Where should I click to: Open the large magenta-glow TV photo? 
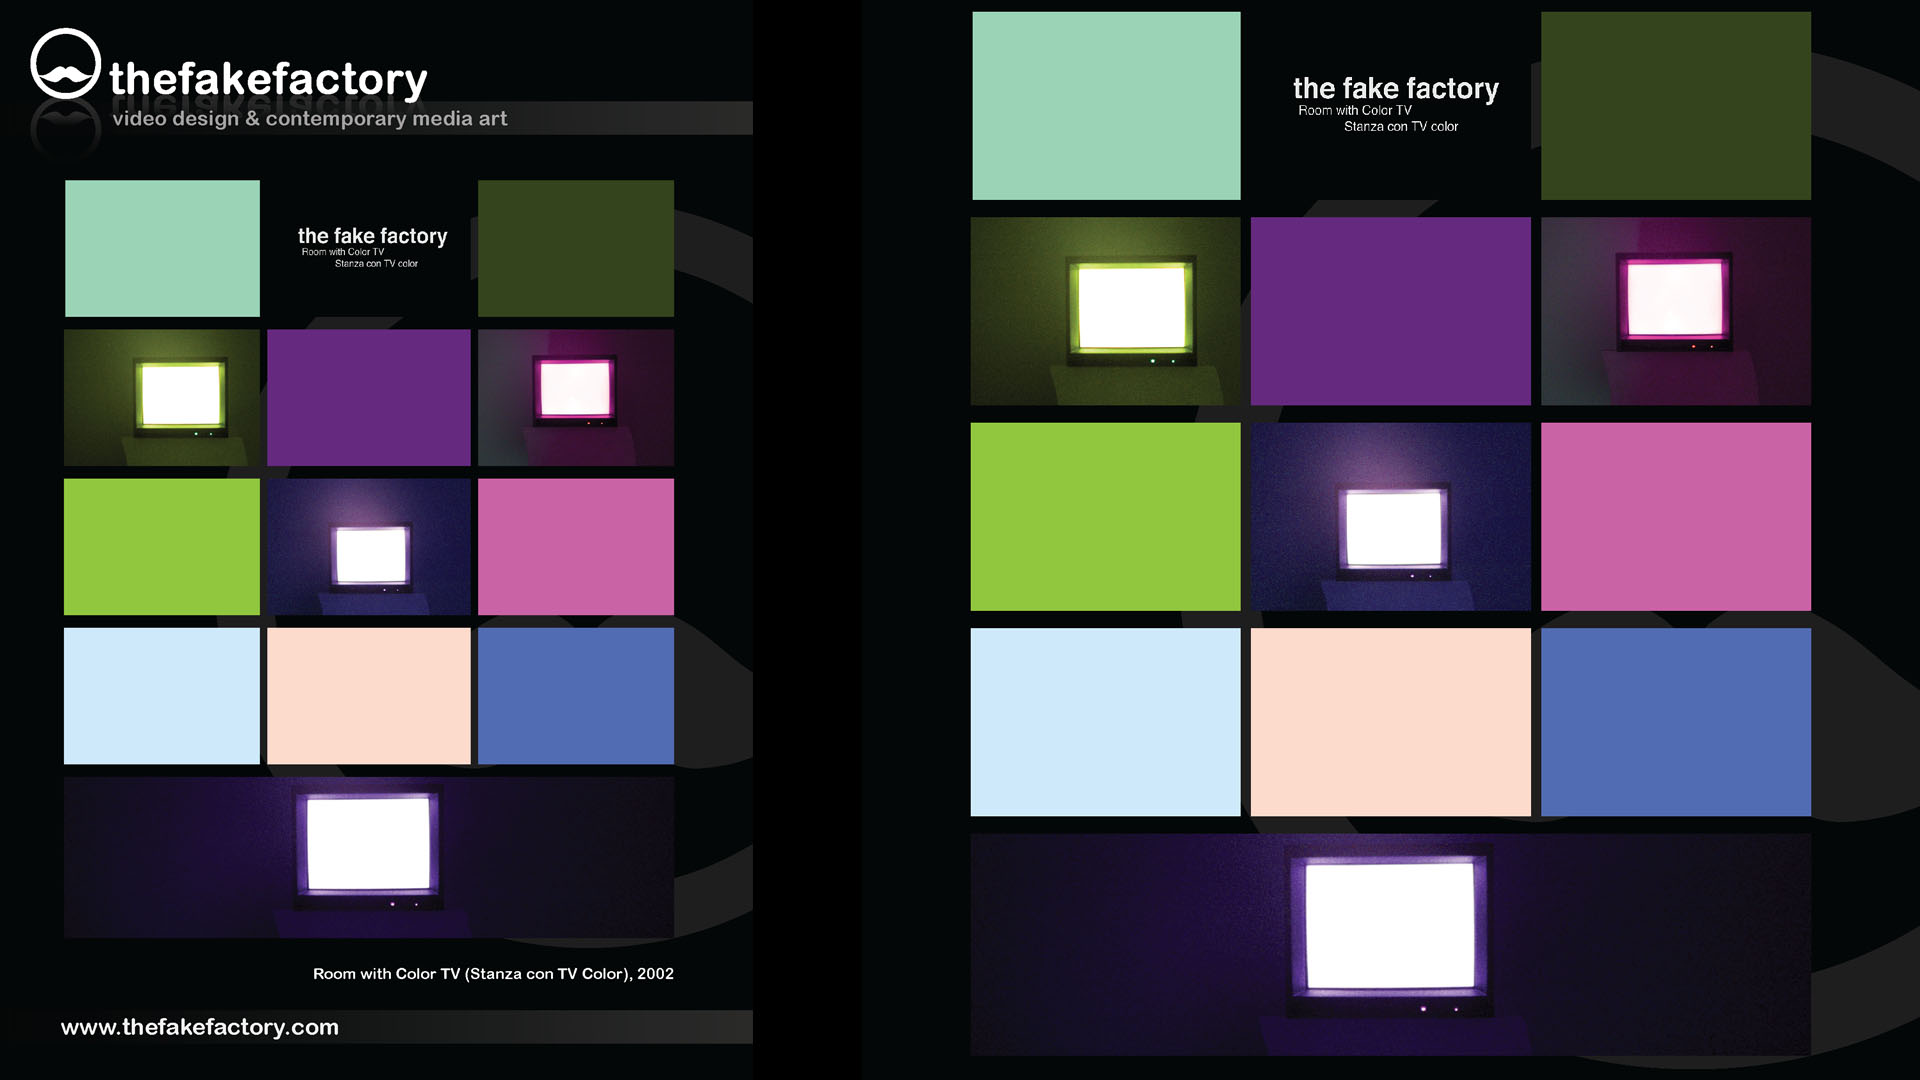[x=1675, y=311]
